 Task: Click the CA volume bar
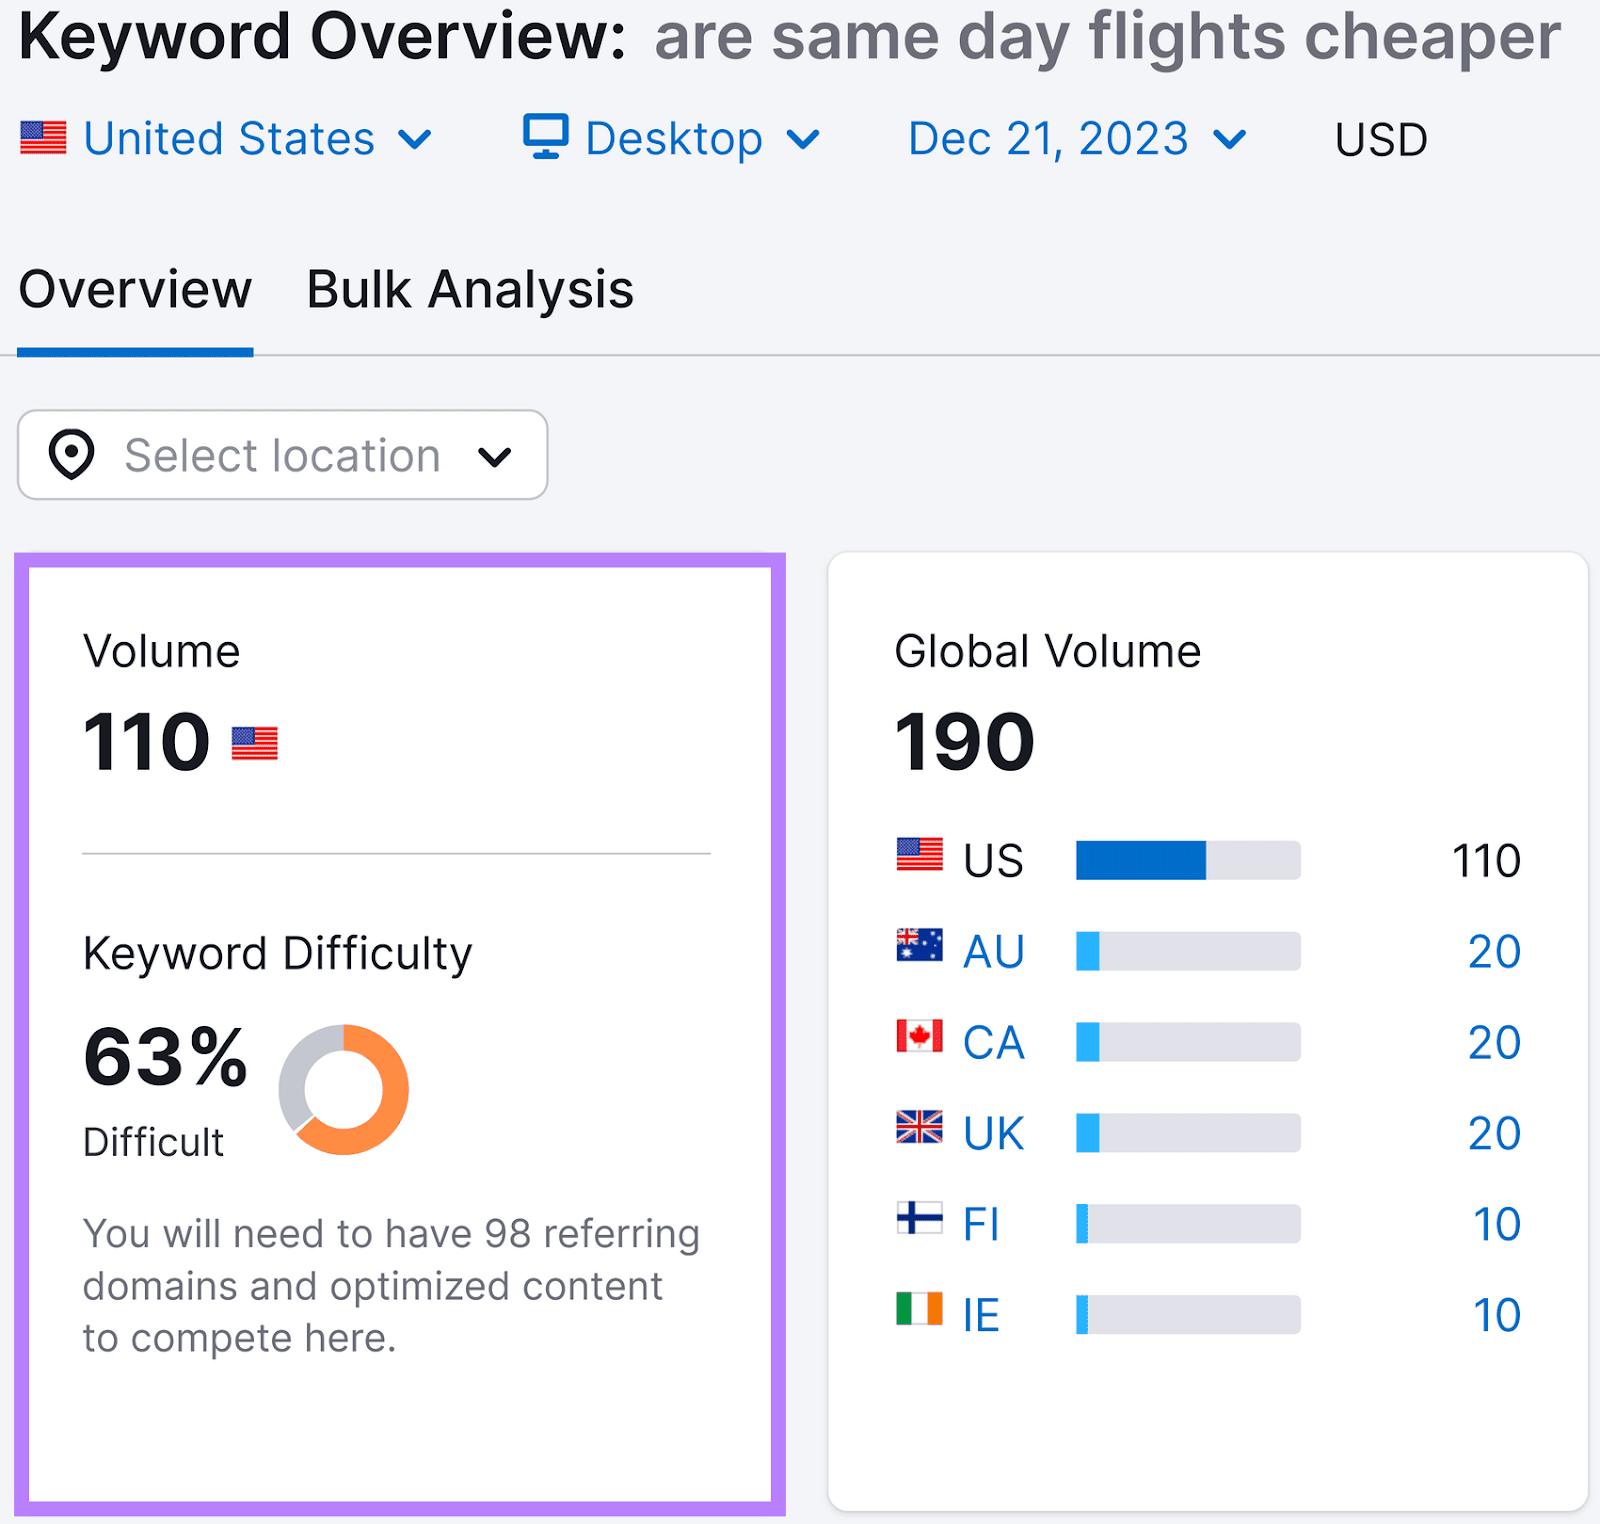click(1188, 1042)
